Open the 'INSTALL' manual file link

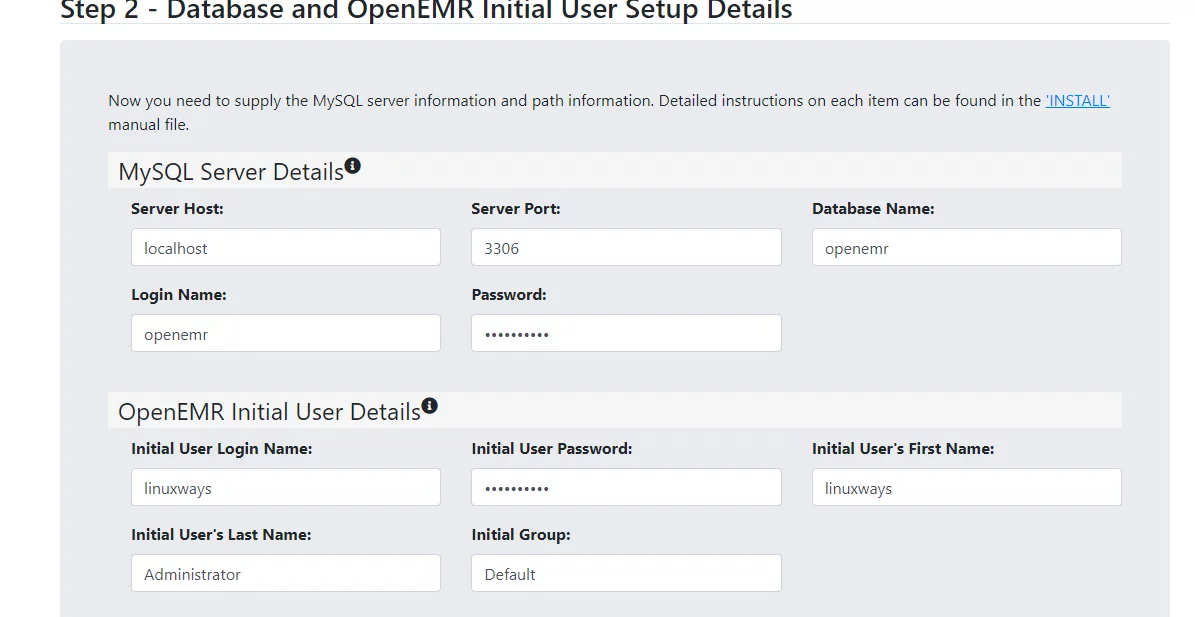1078,101
